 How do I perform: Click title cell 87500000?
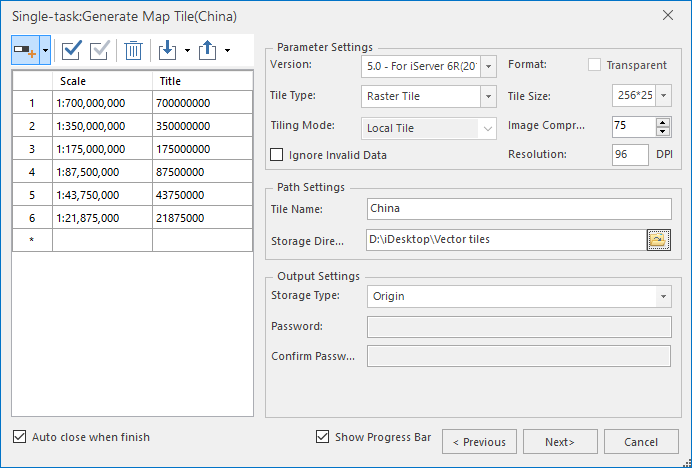(203, 172)
